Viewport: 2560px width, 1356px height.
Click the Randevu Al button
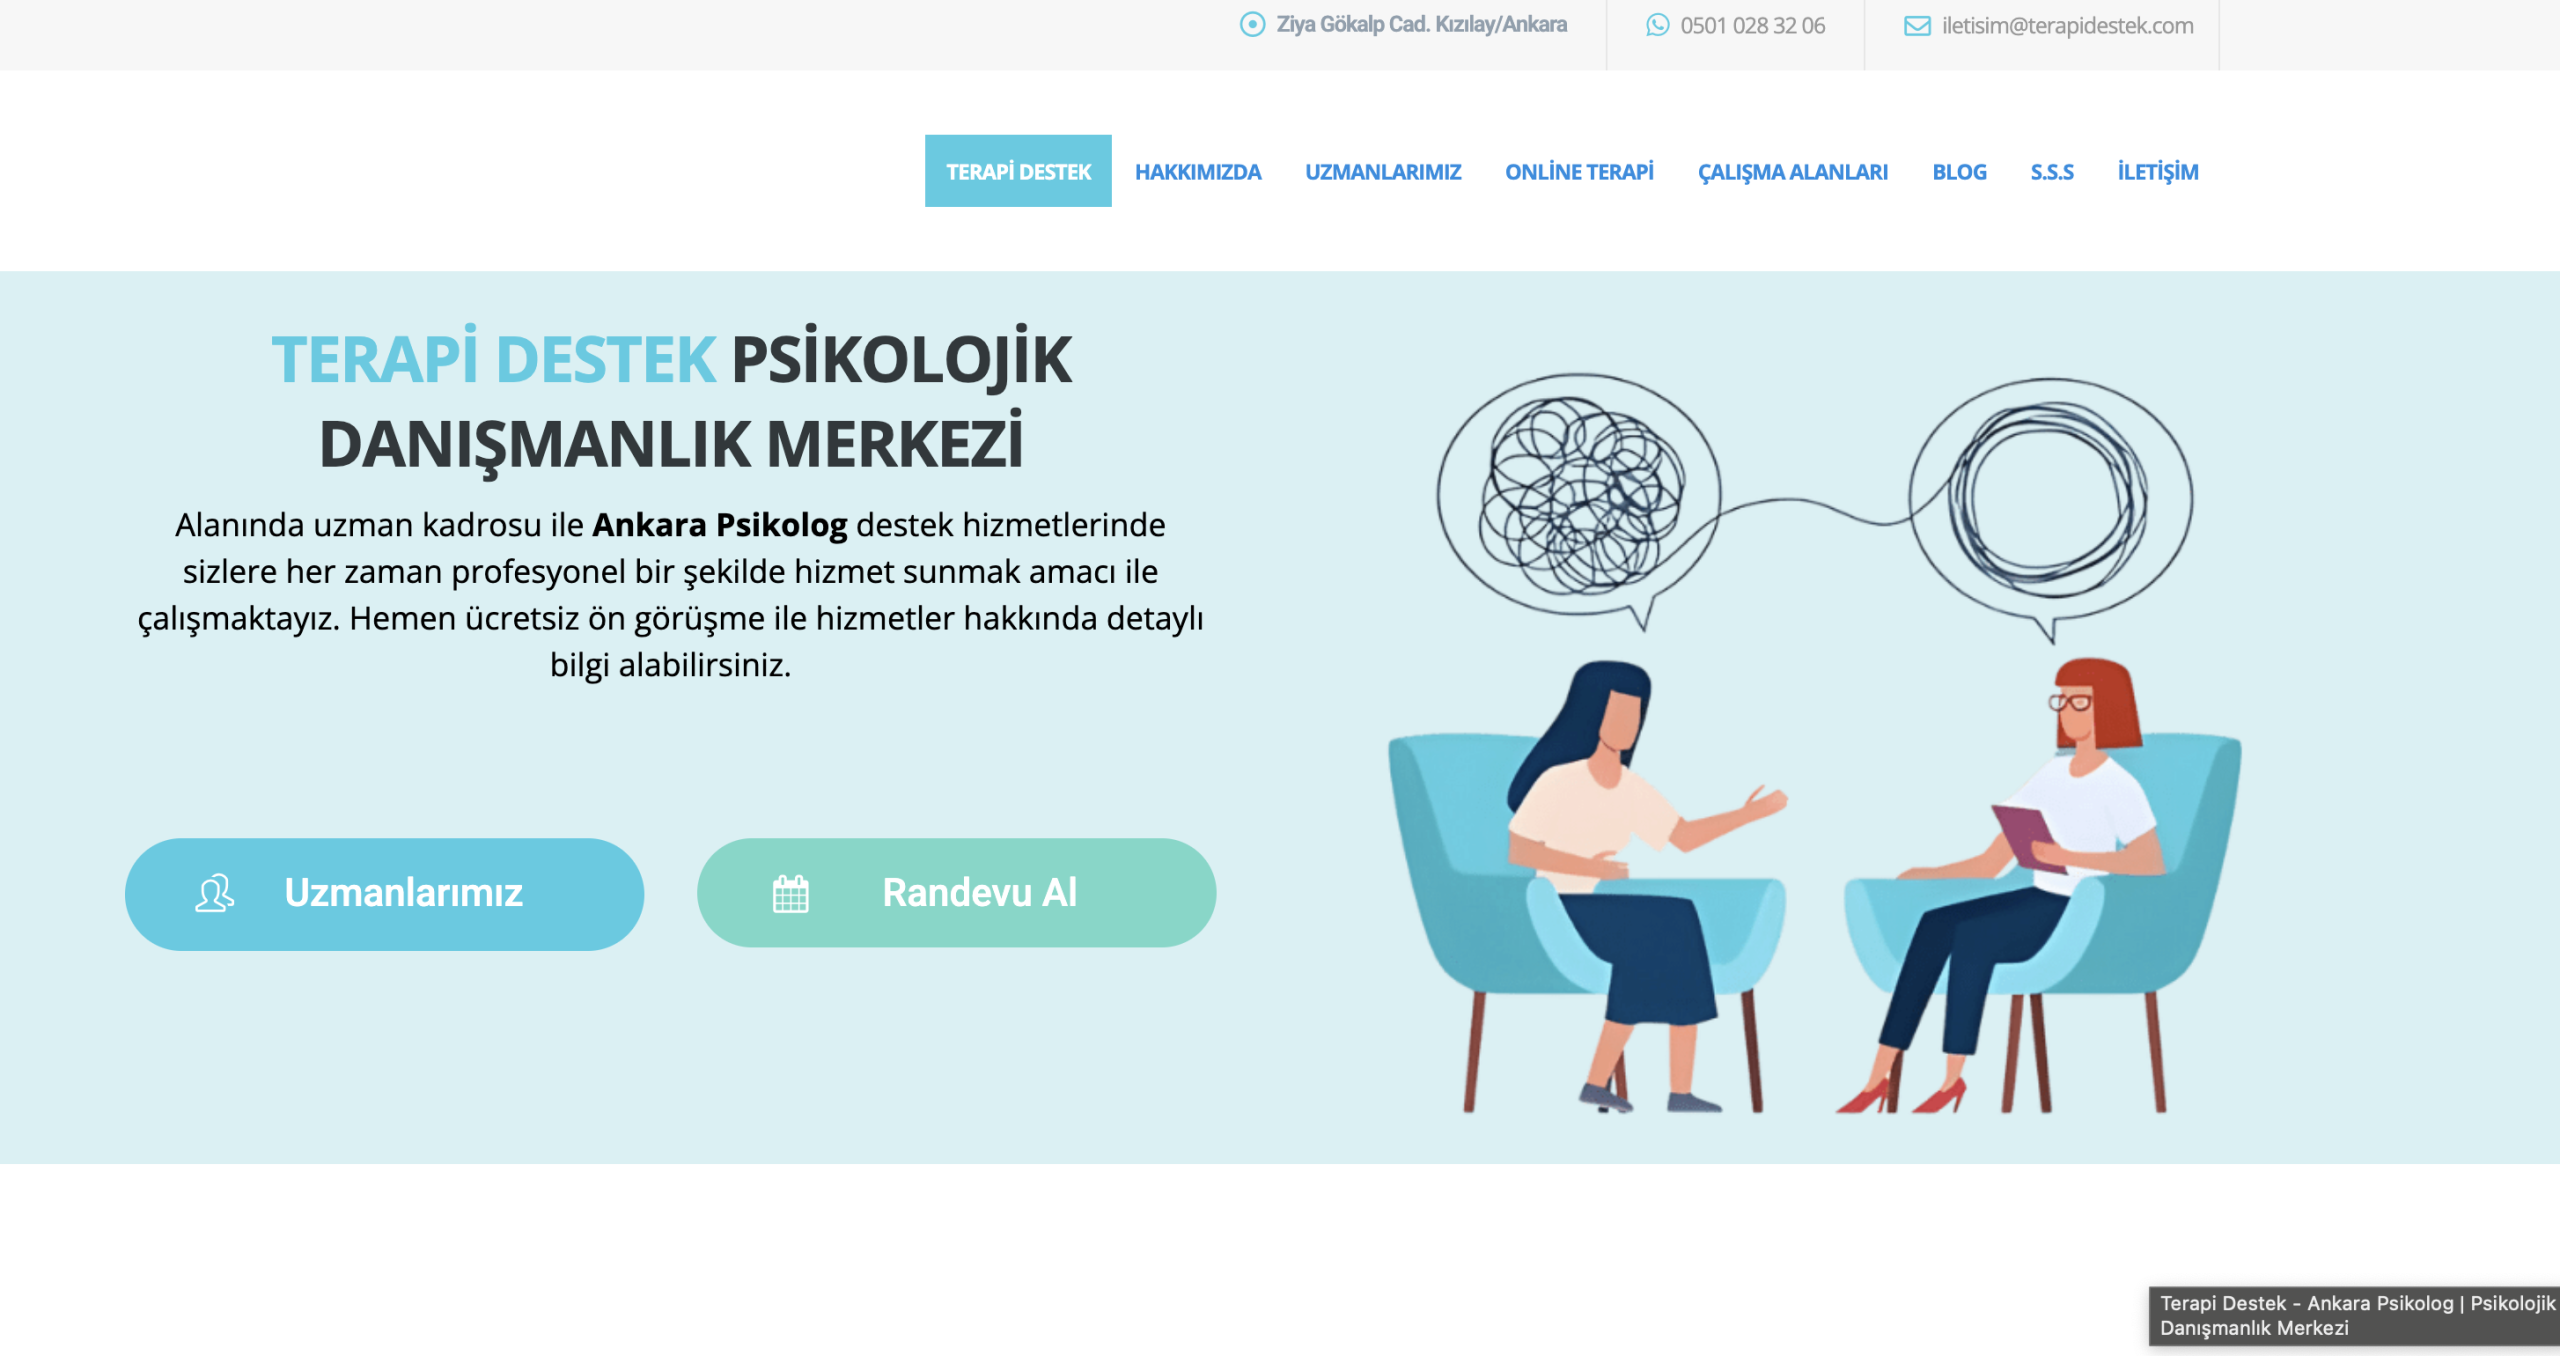[956, 893]
